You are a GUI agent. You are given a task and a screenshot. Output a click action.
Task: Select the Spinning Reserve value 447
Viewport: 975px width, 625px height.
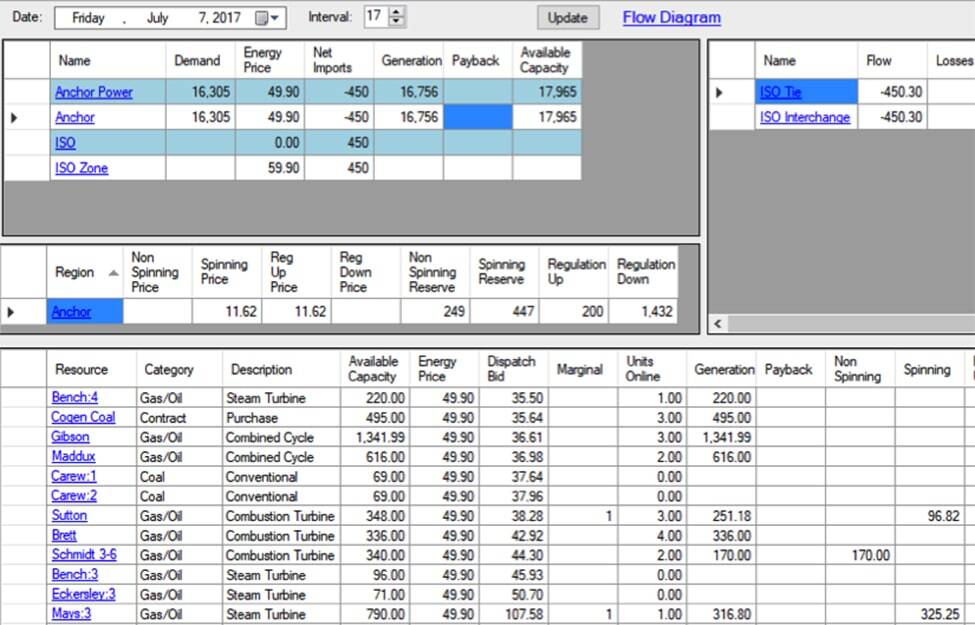pyautogui.click(x=504, y=312)
